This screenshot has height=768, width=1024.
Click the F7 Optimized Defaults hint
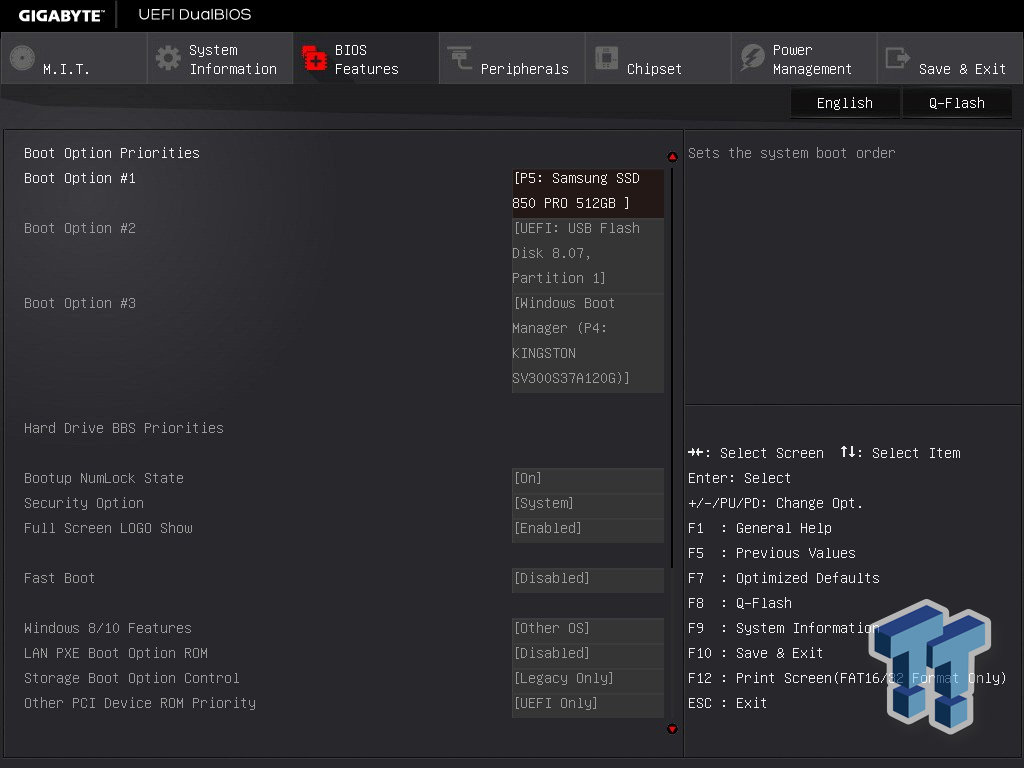[x=784, y=579]
